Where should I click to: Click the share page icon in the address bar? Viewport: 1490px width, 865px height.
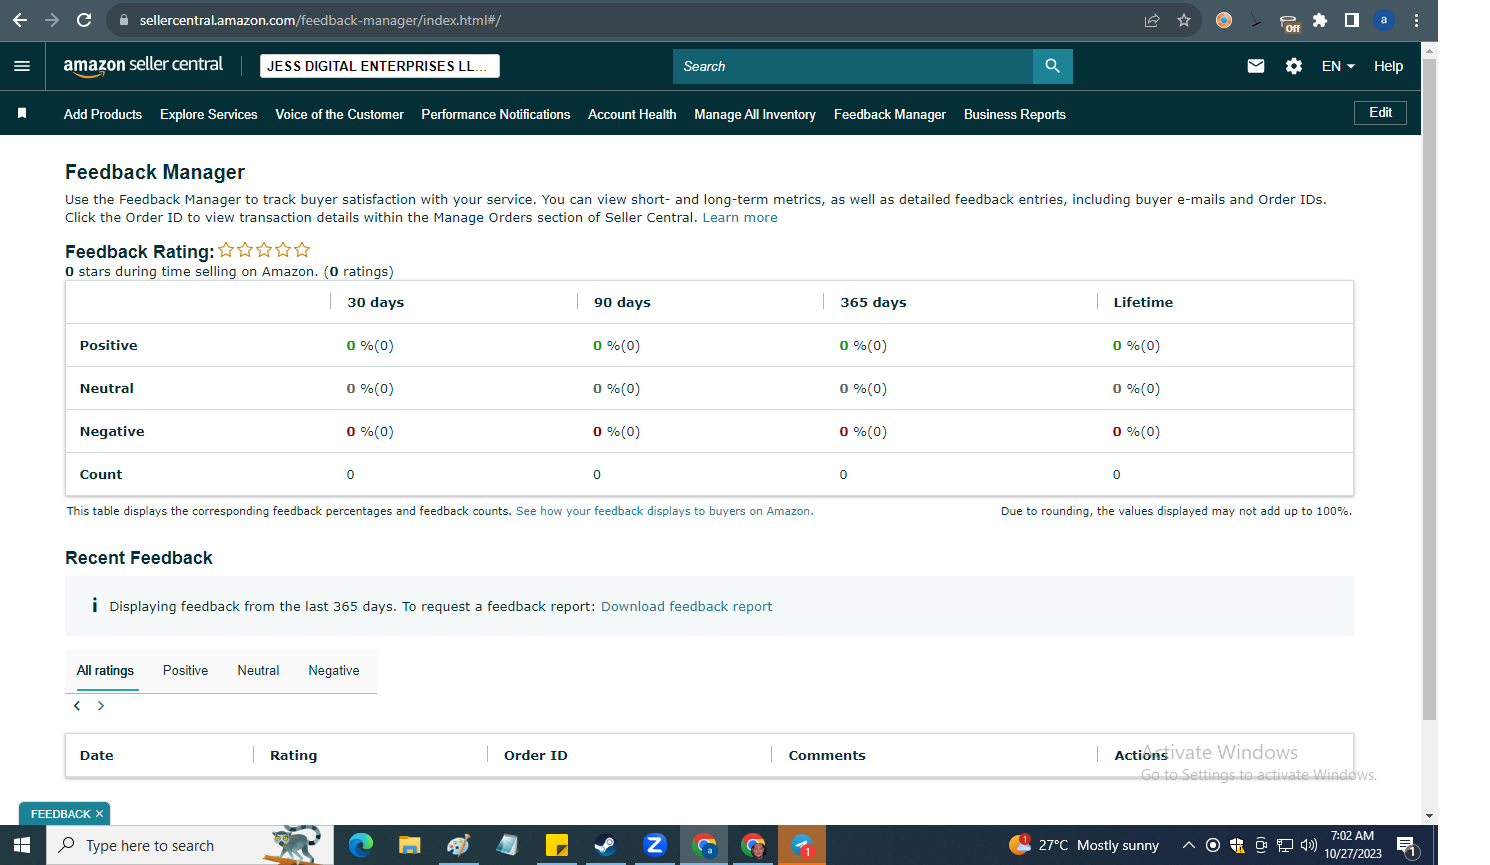click(1152, 20)
